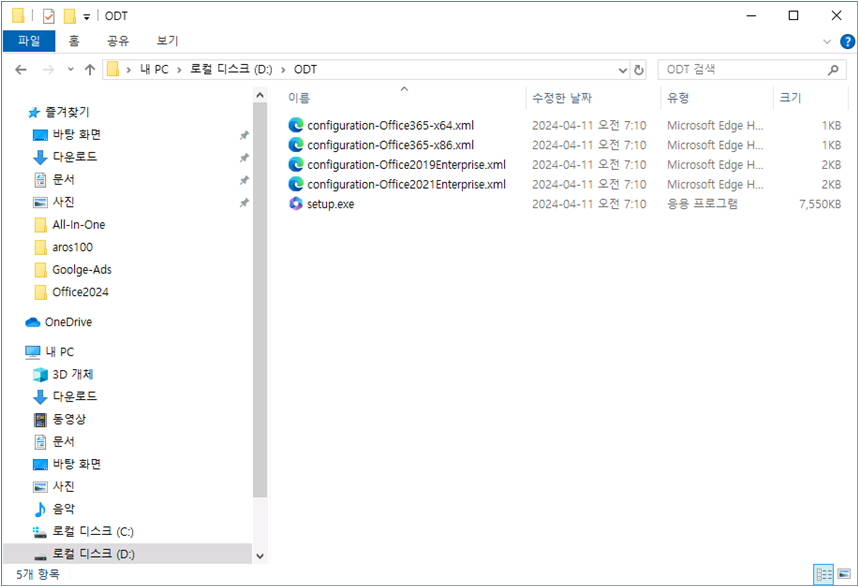859x587 pixels.
Task: Open 로컬 디스크 (D:) in sidebar
Action: [83, 554]
